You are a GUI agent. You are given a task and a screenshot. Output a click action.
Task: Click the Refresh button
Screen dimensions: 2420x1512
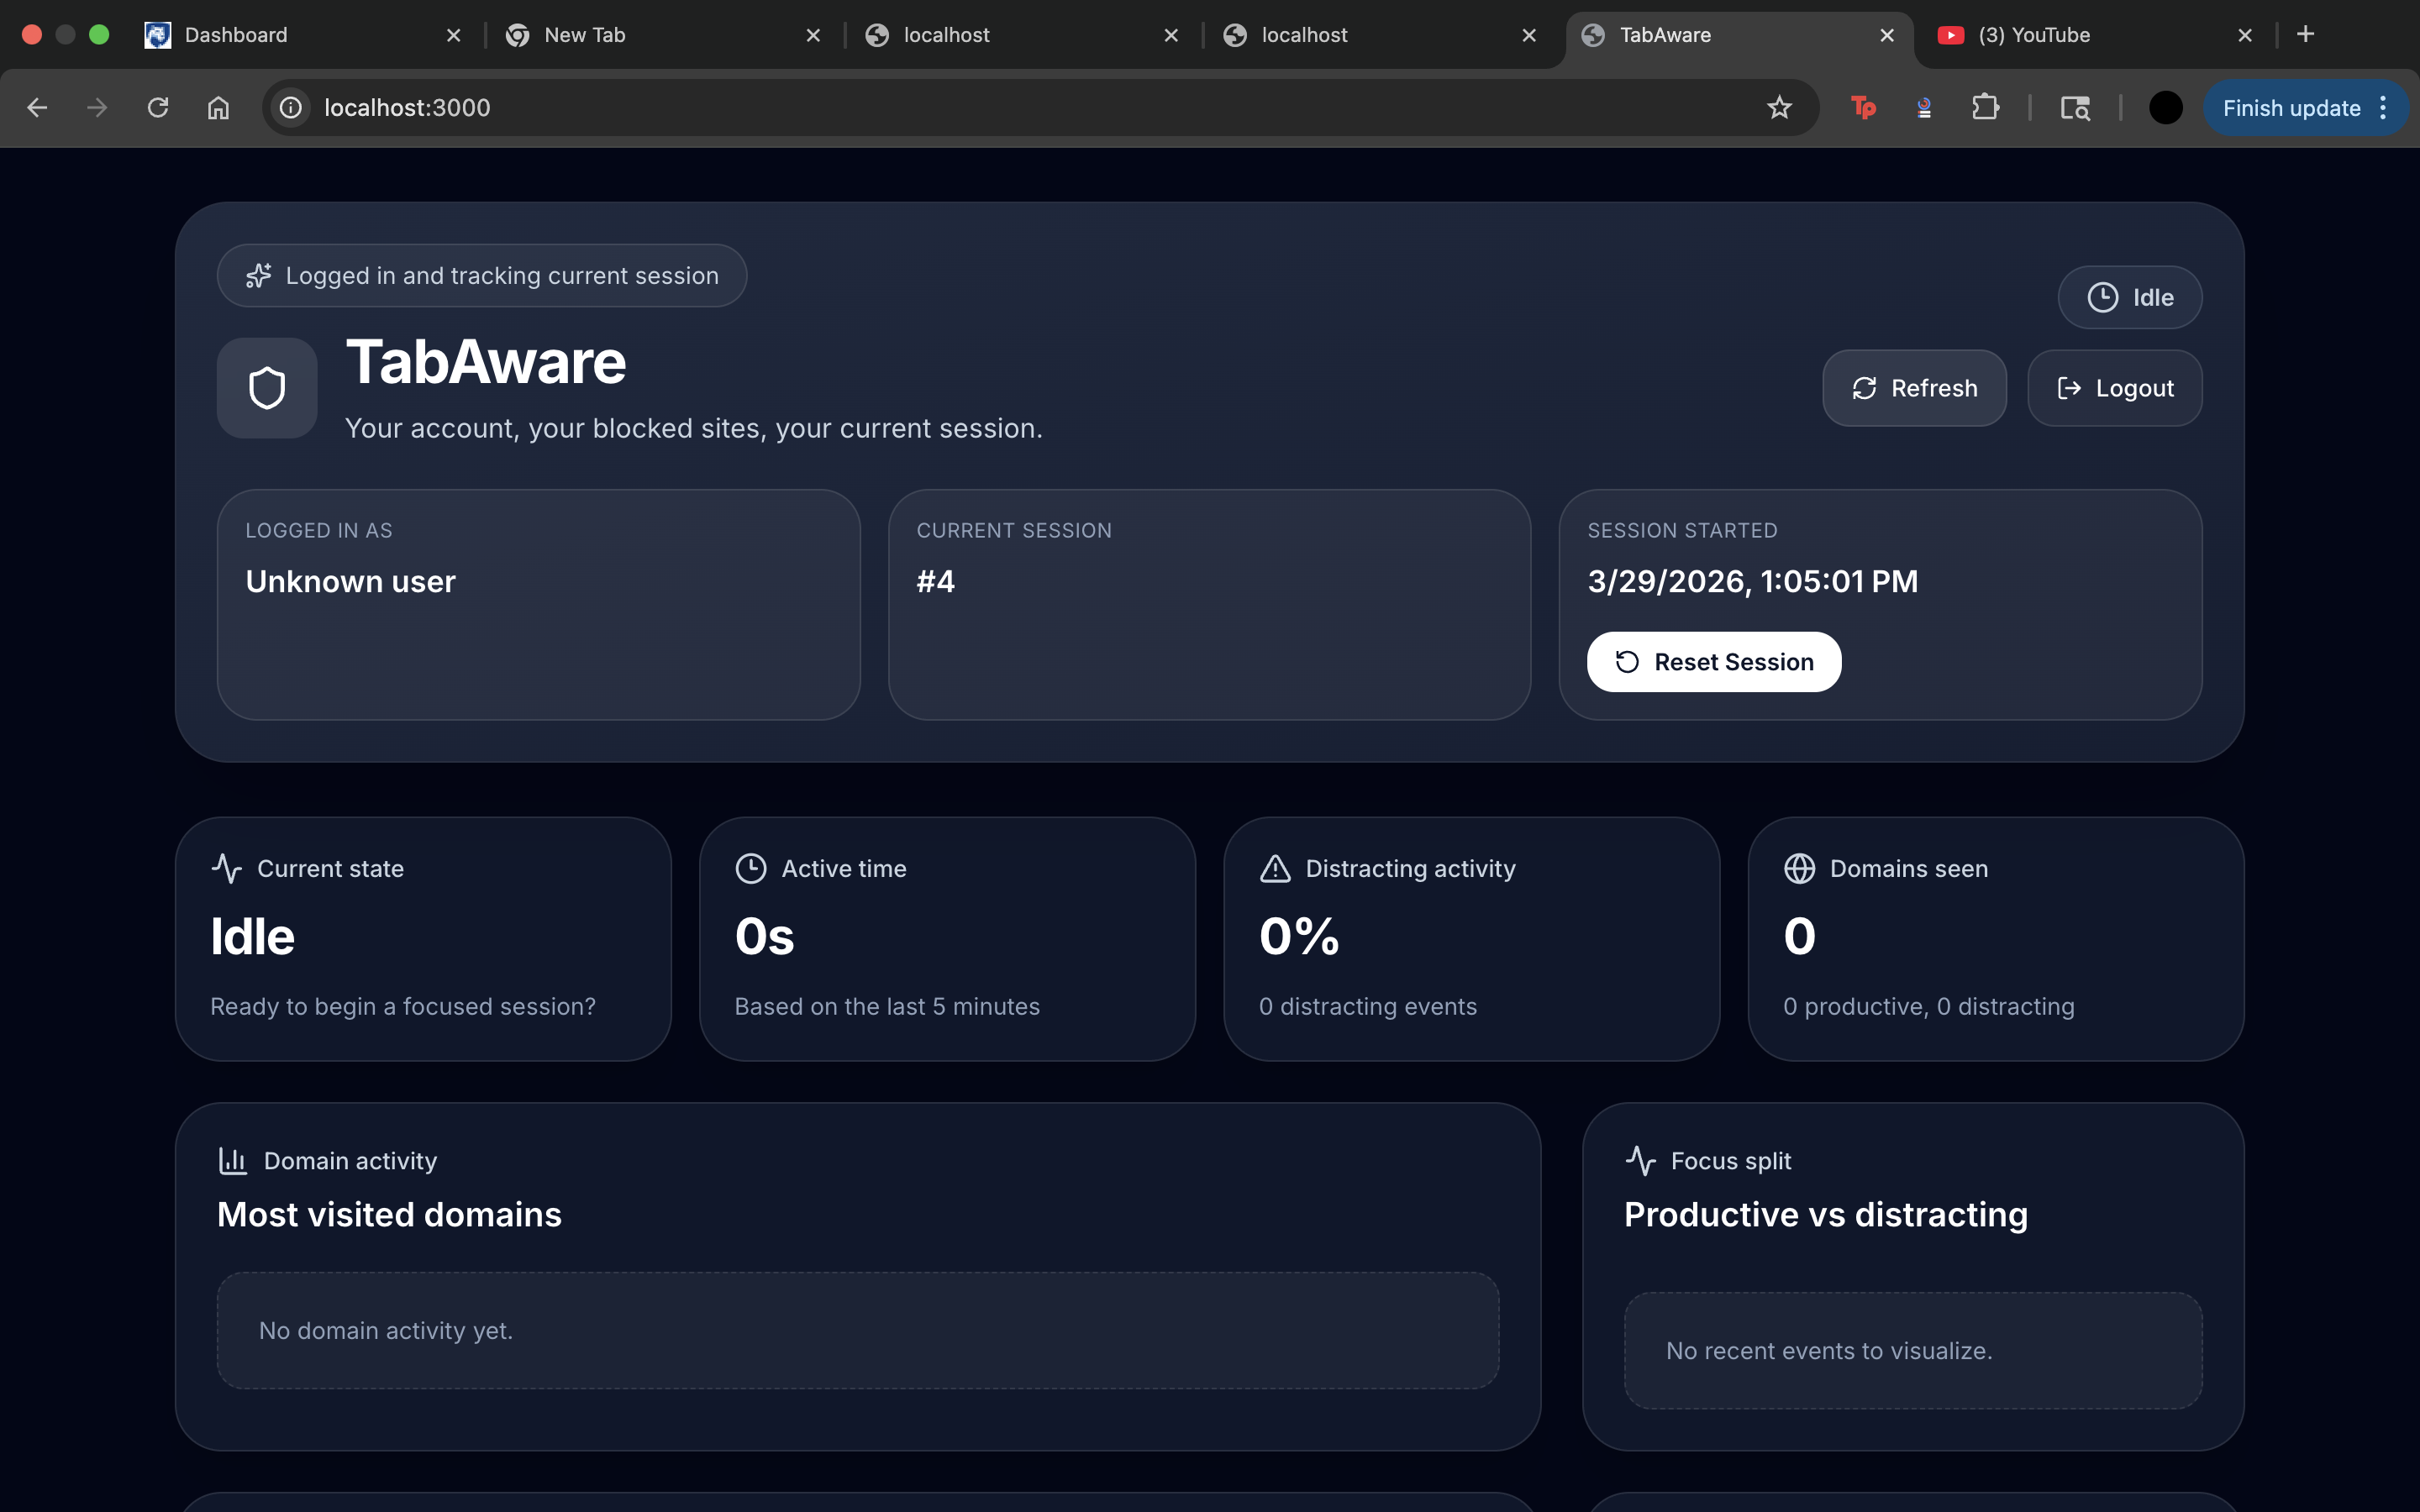pyautogui.click(x=1914, y=388)
